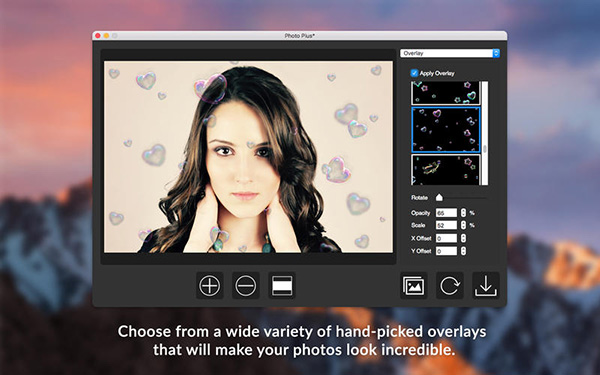Viewport: 600px width, 375px height.
Task: Click the zoom in plus icon
Action: click(x=210, y=285)
